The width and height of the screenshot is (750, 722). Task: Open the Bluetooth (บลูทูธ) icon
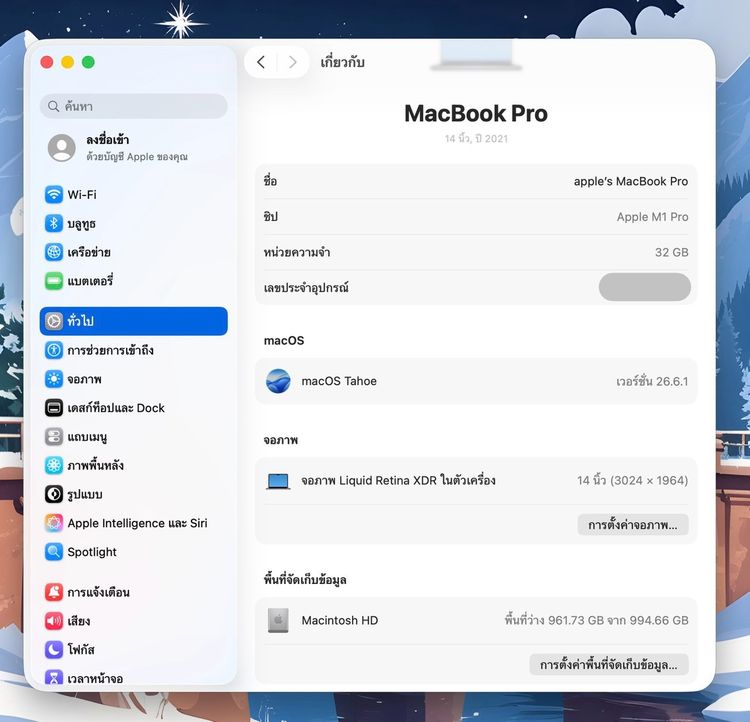point(54,223)
